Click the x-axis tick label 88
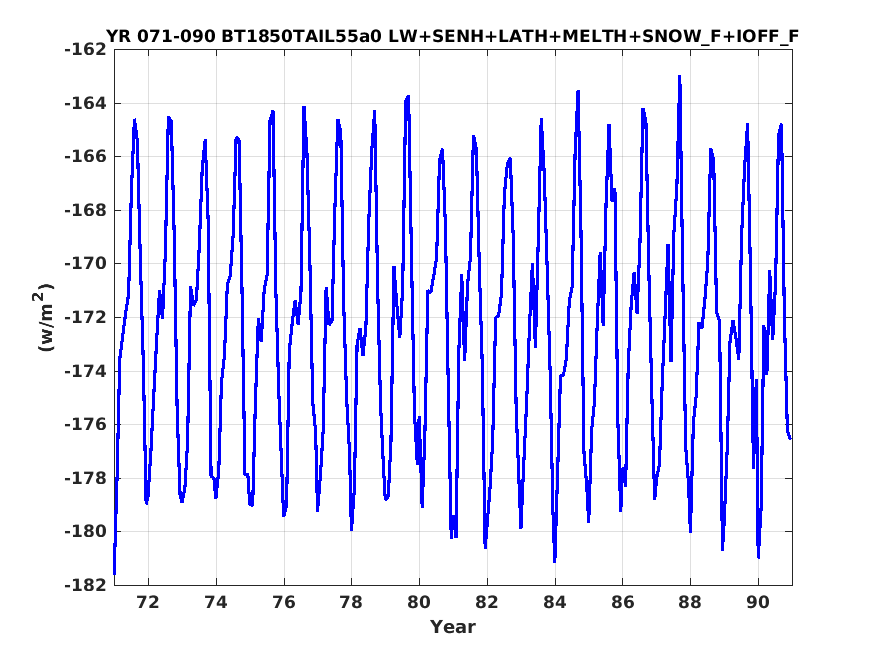875x656 pixels. tap(690, 602)
